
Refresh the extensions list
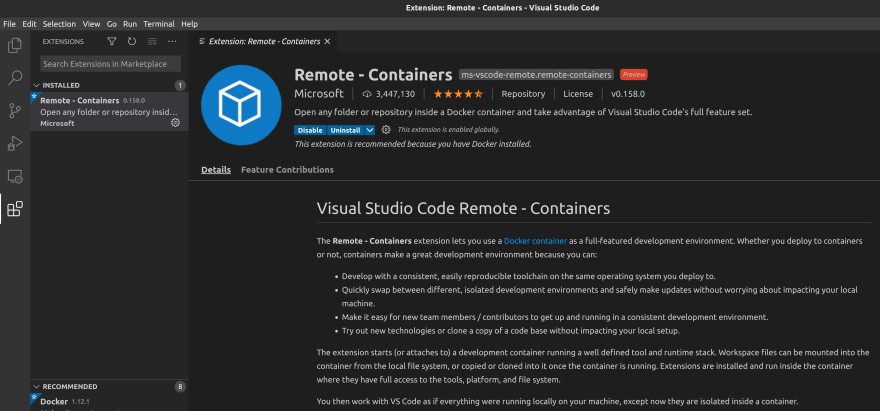click(x=132, y=41)
